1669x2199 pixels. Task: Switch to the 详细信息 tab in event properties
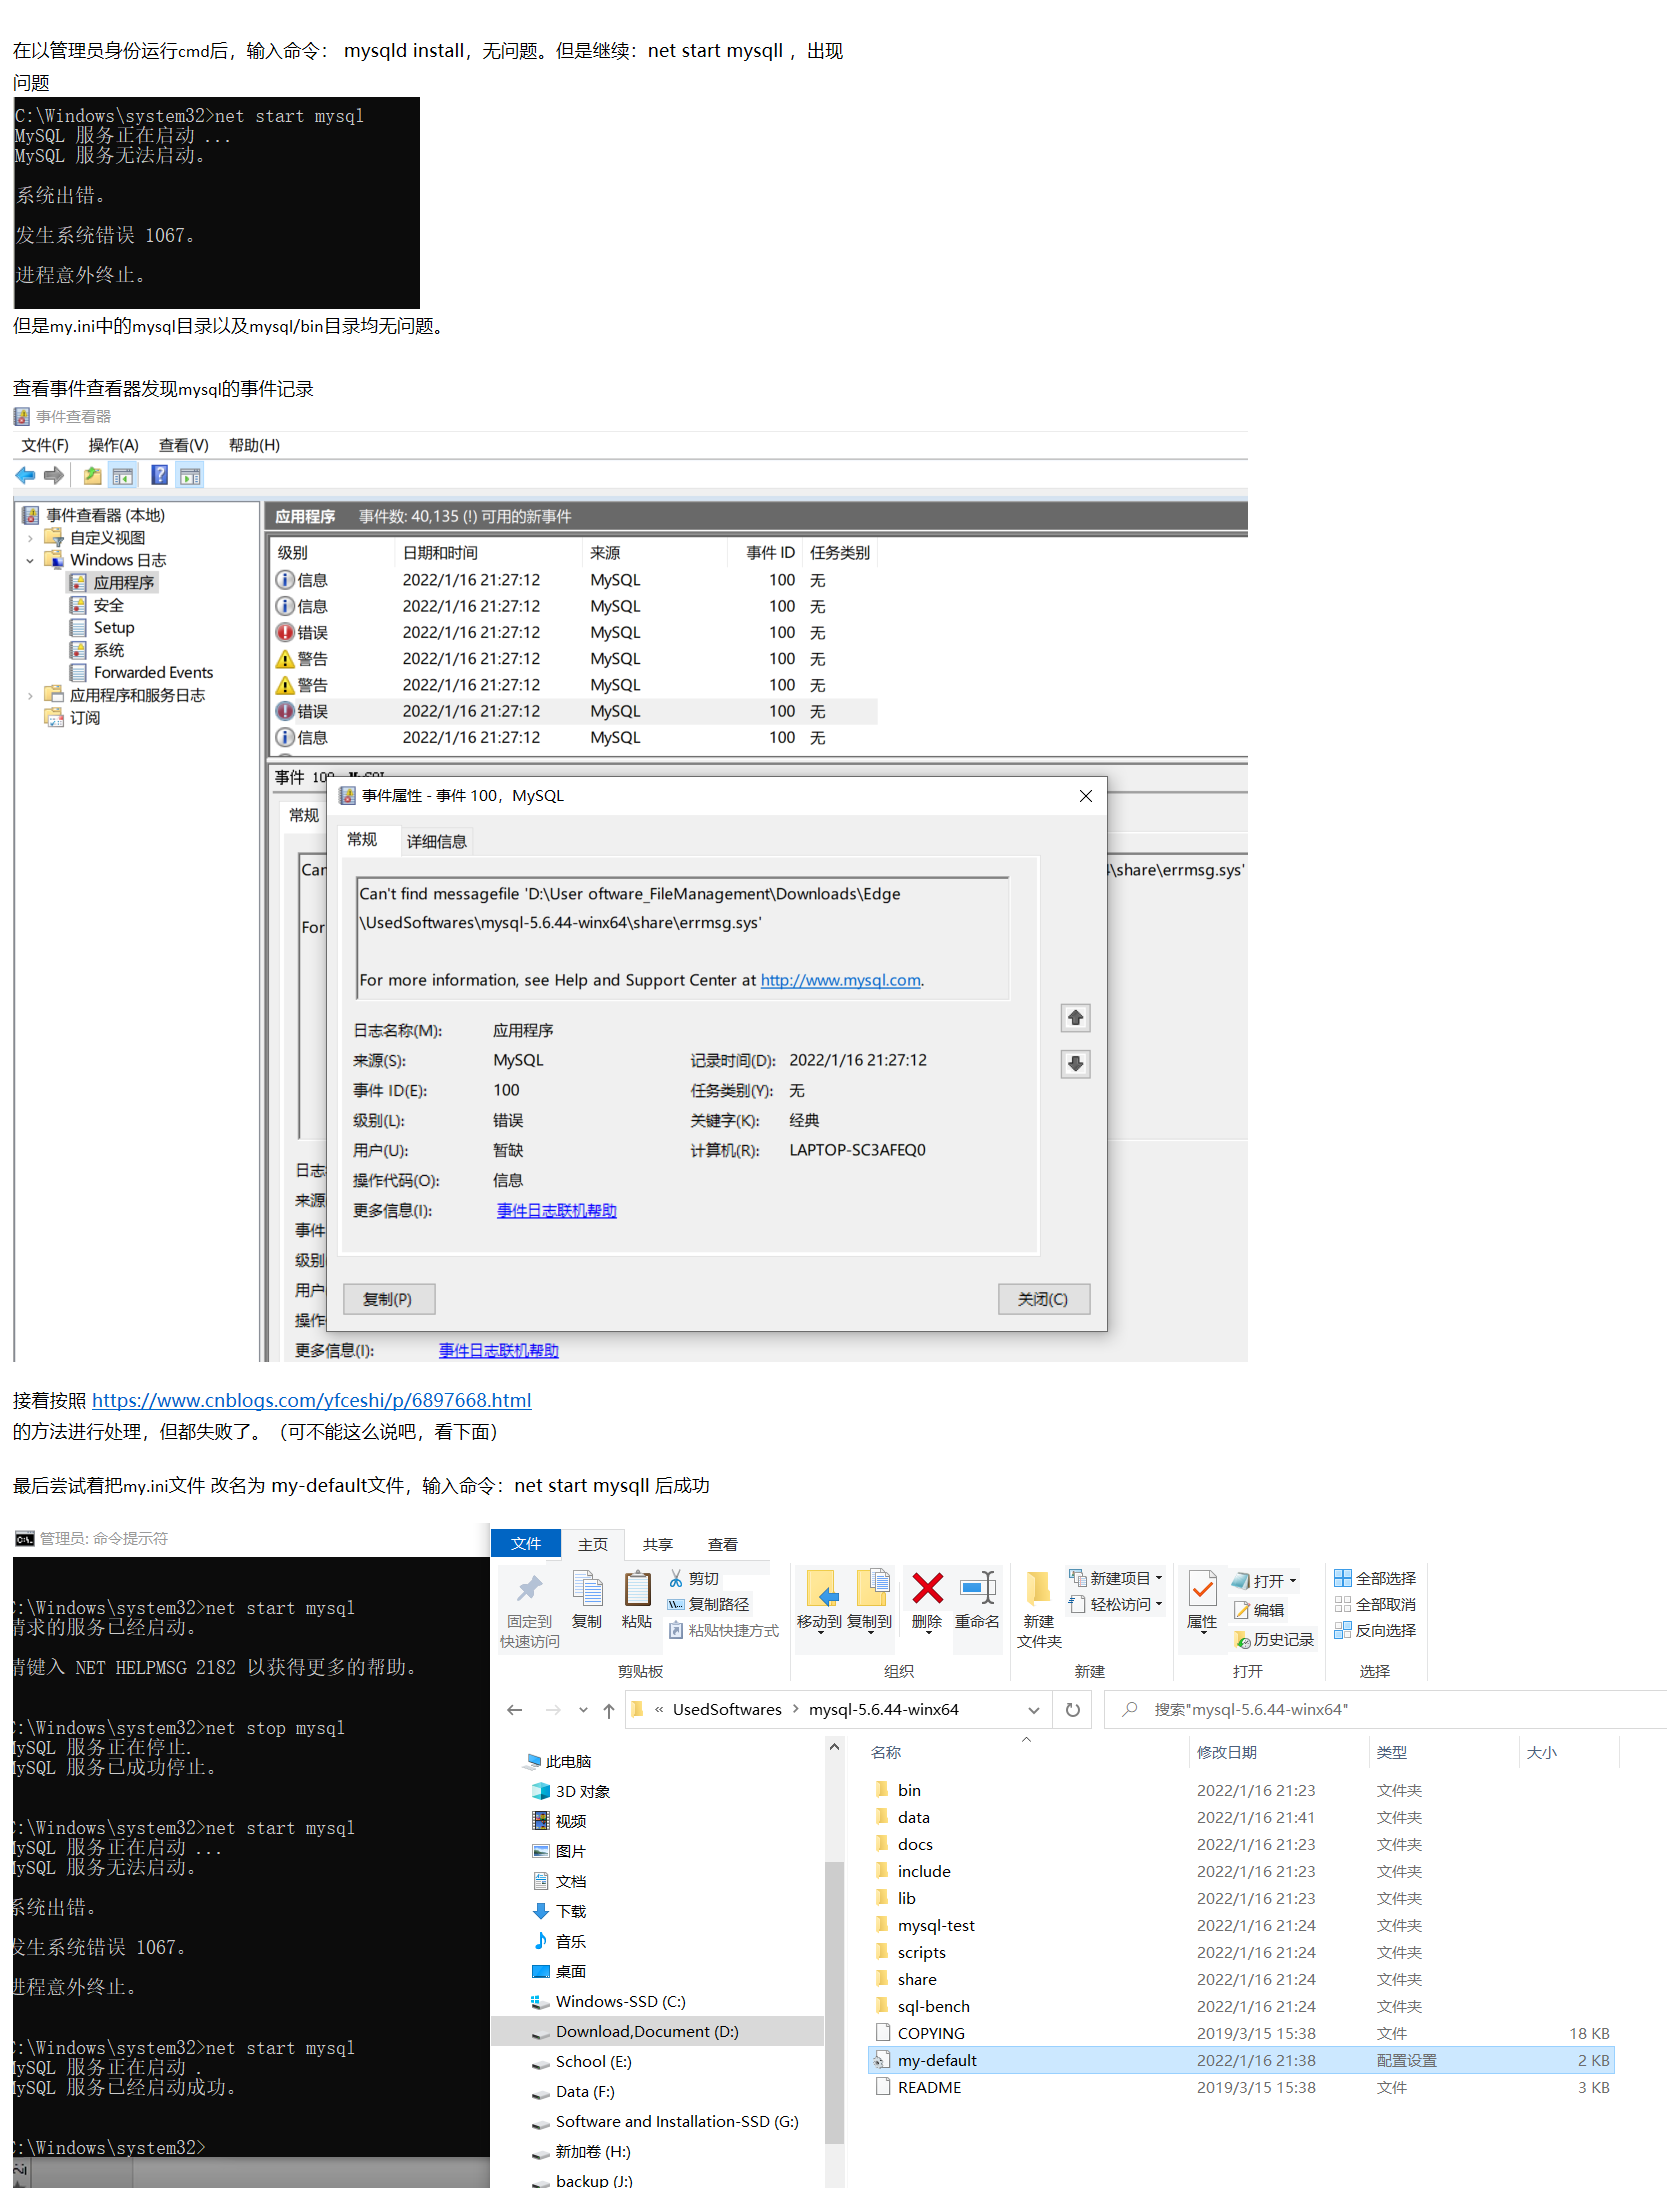click(x=437, y=842)
